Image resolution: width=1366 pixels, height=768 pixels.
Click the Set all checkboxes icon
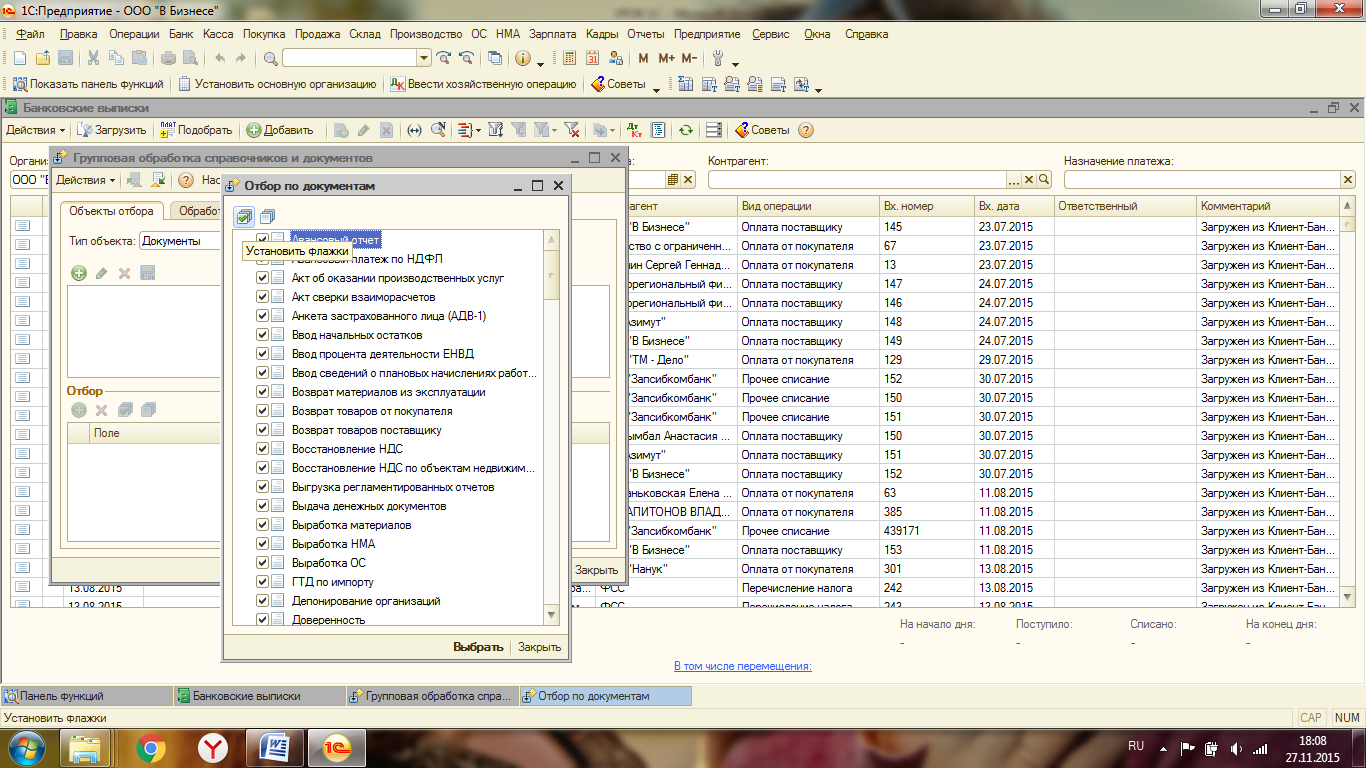point(244,216)
